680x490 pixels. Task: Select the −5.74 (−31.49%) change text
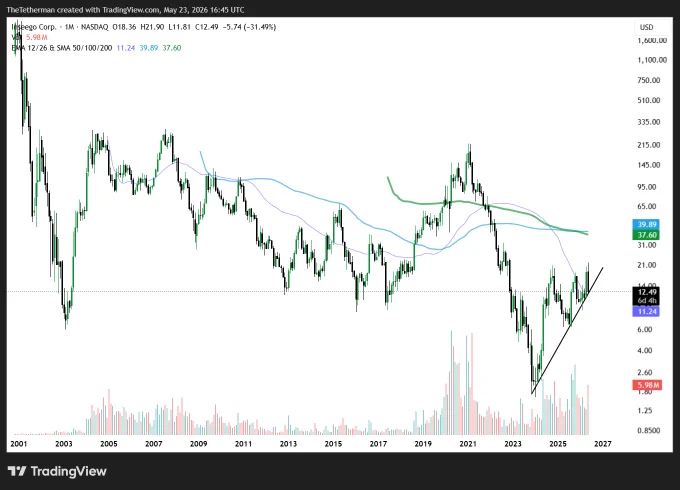[249, 27]
